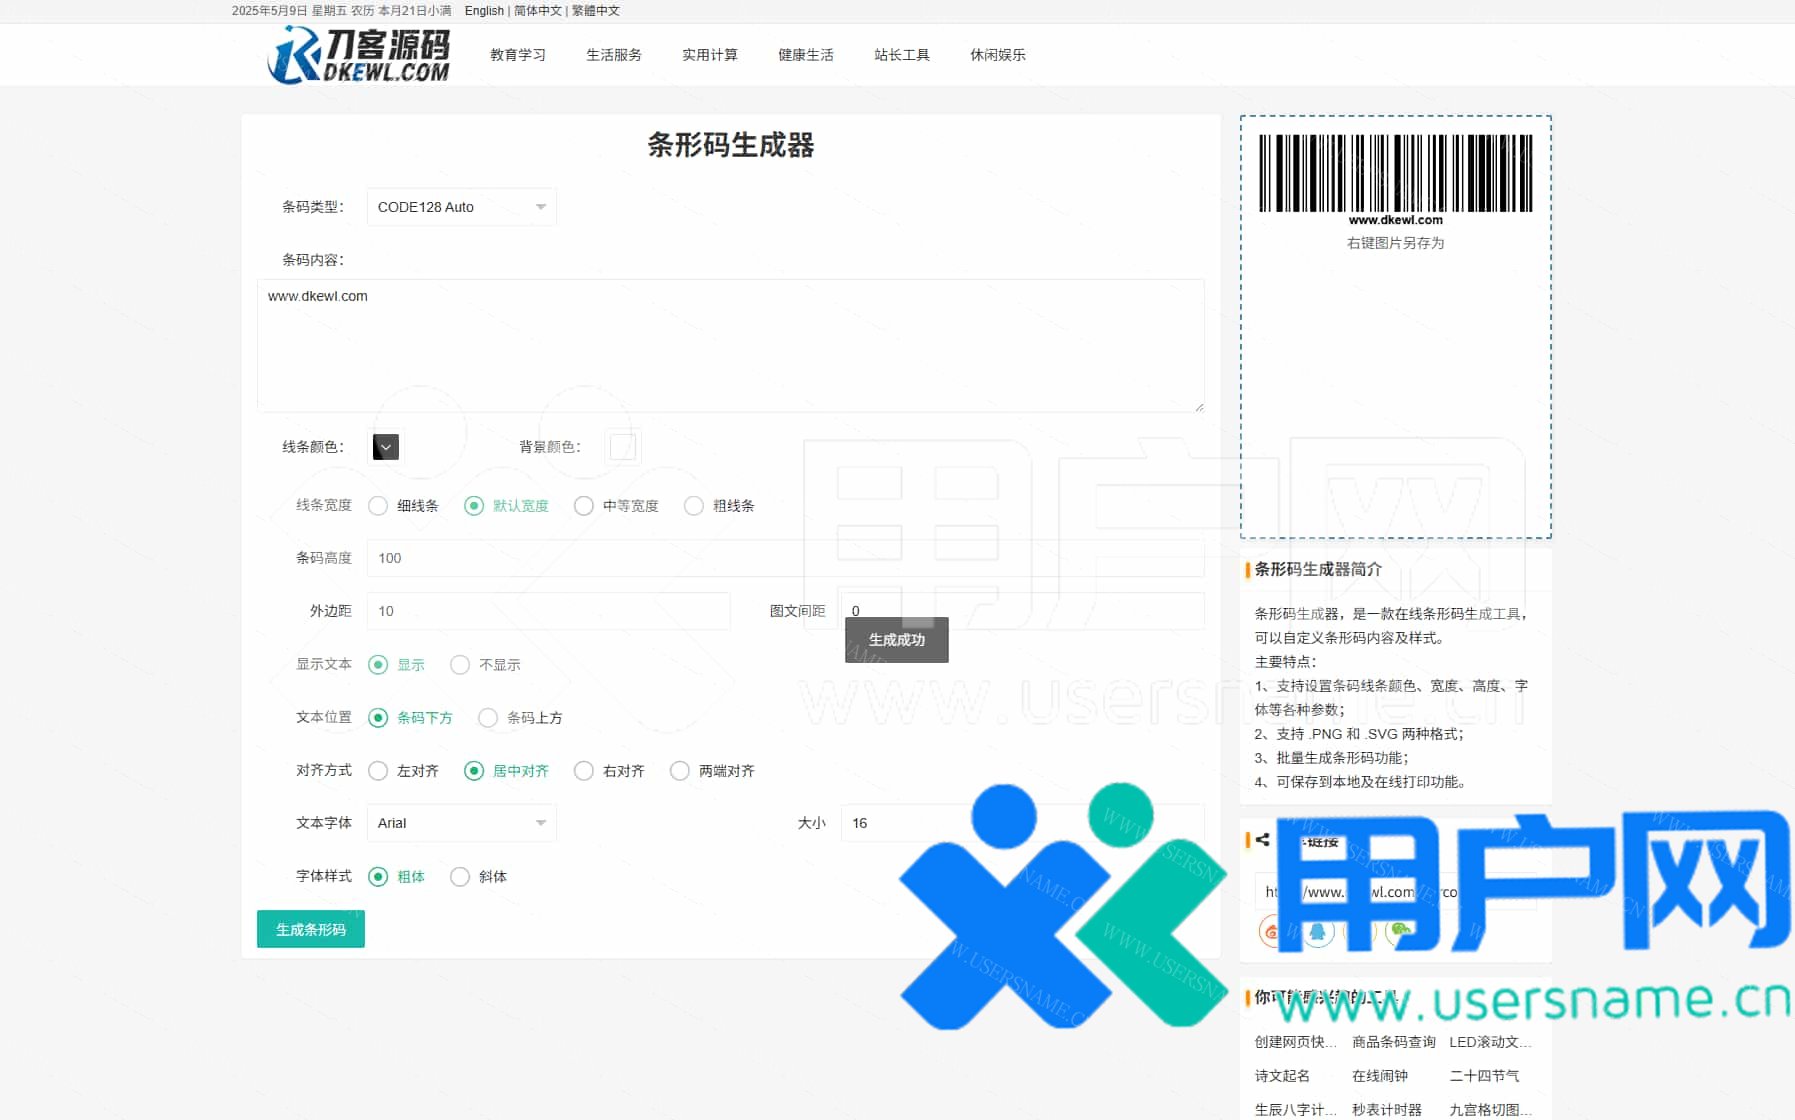1795x1120 pixels.
Task: Click the 生成条形码 button
Action: click(310, 929)
